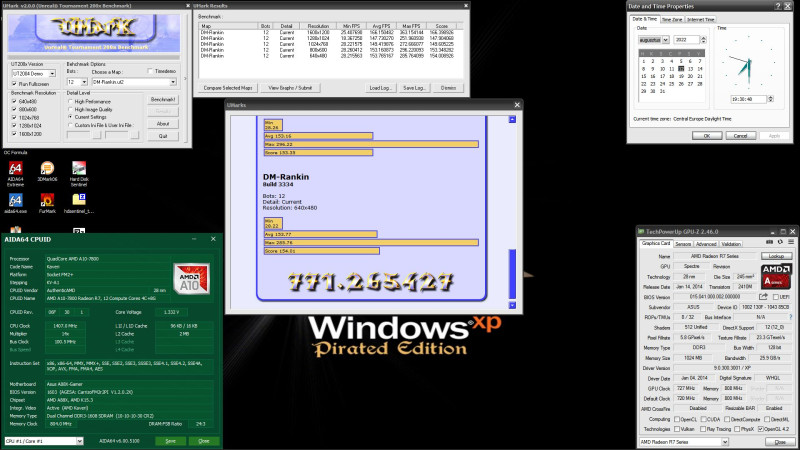This screenshot has height=450, width=800.
Task: Open Hard Disk Sentinel desktop icon
Action: 79,173
